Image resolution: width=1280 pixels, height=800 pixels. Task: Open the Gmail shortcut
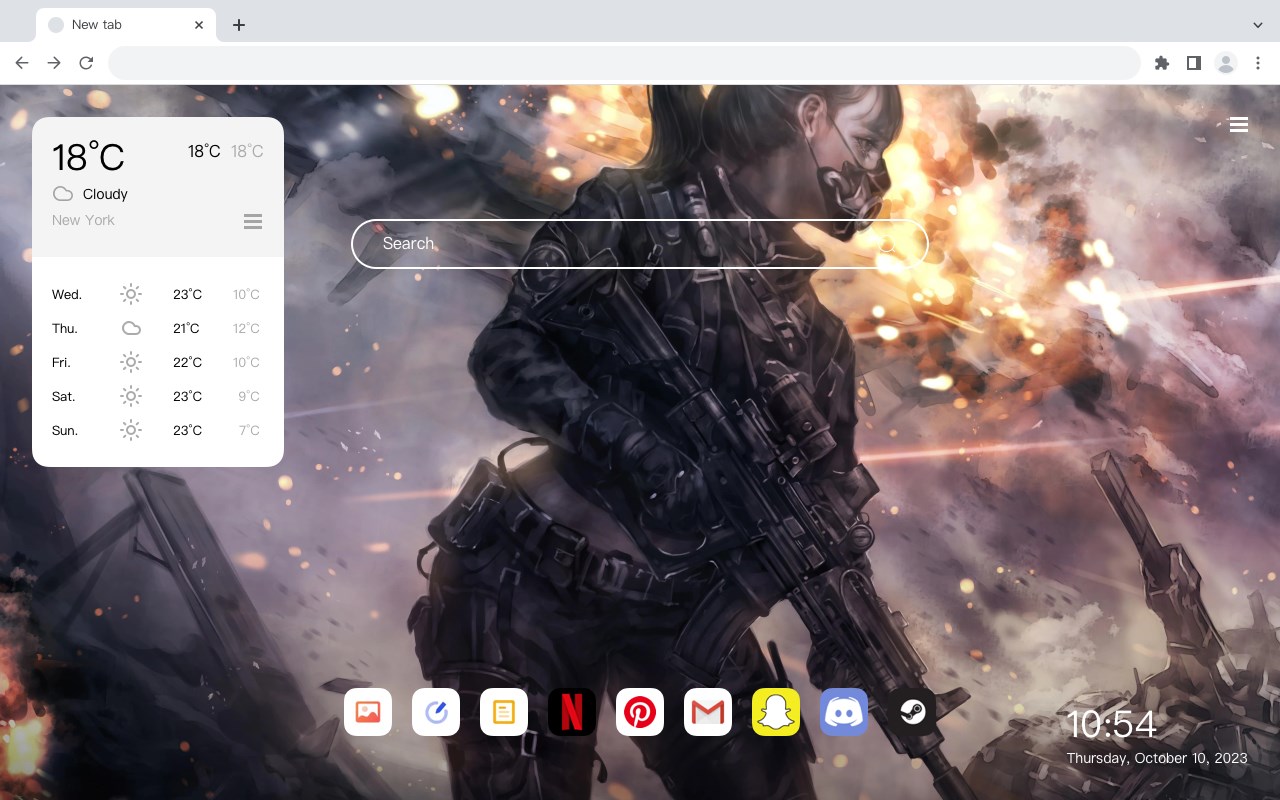708,712
